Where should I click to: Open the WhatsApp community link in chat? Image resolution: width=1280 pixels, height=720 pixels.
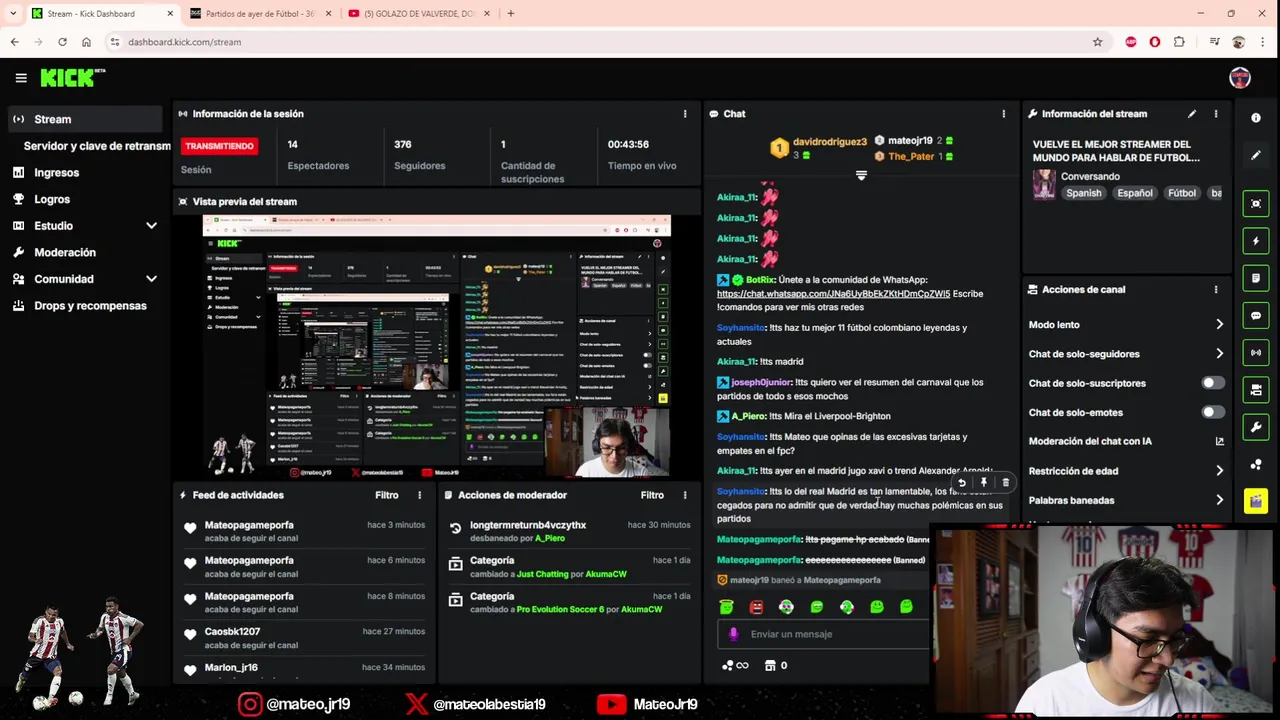pyautogui.click(x=833, y=294)
